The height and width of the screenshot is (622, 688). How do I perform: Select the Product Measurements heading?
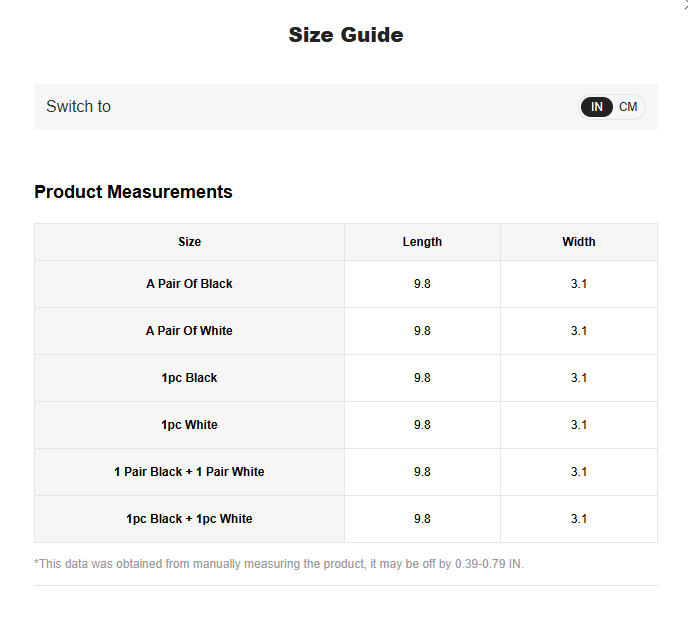(x=133, y=192)
